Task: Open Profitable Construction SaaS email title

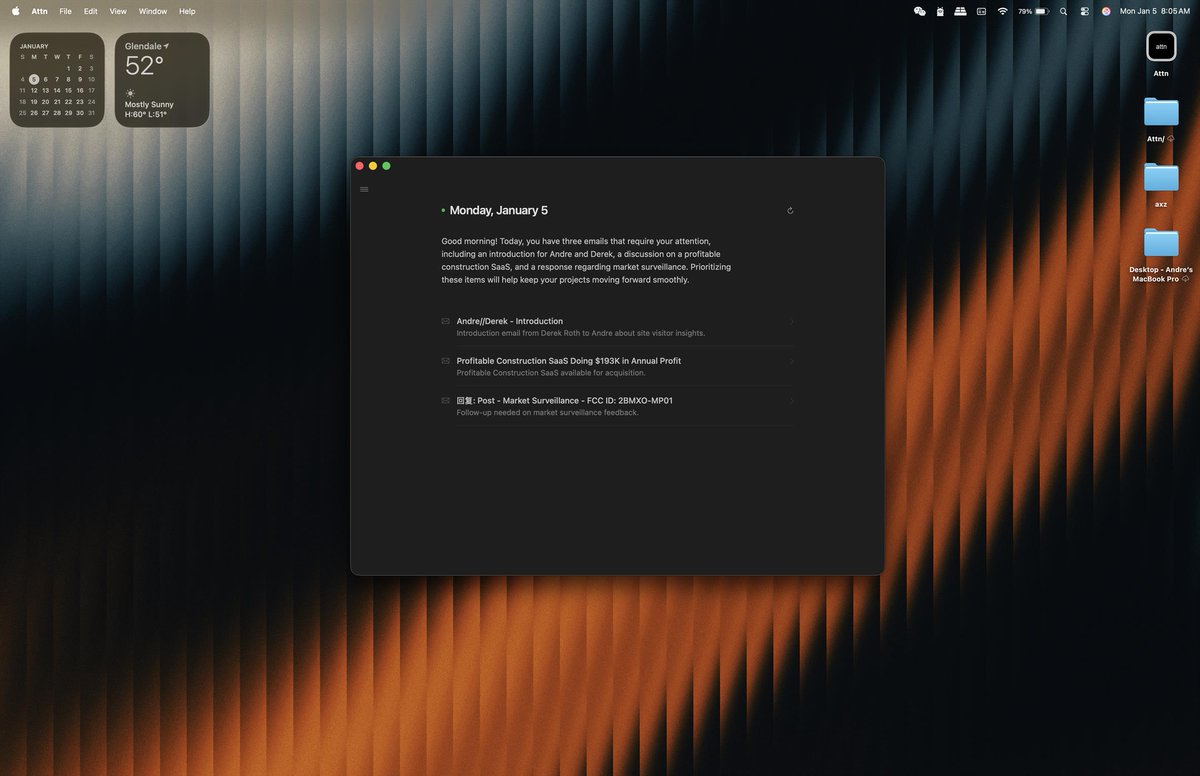Action: click(x=568, y=361)
